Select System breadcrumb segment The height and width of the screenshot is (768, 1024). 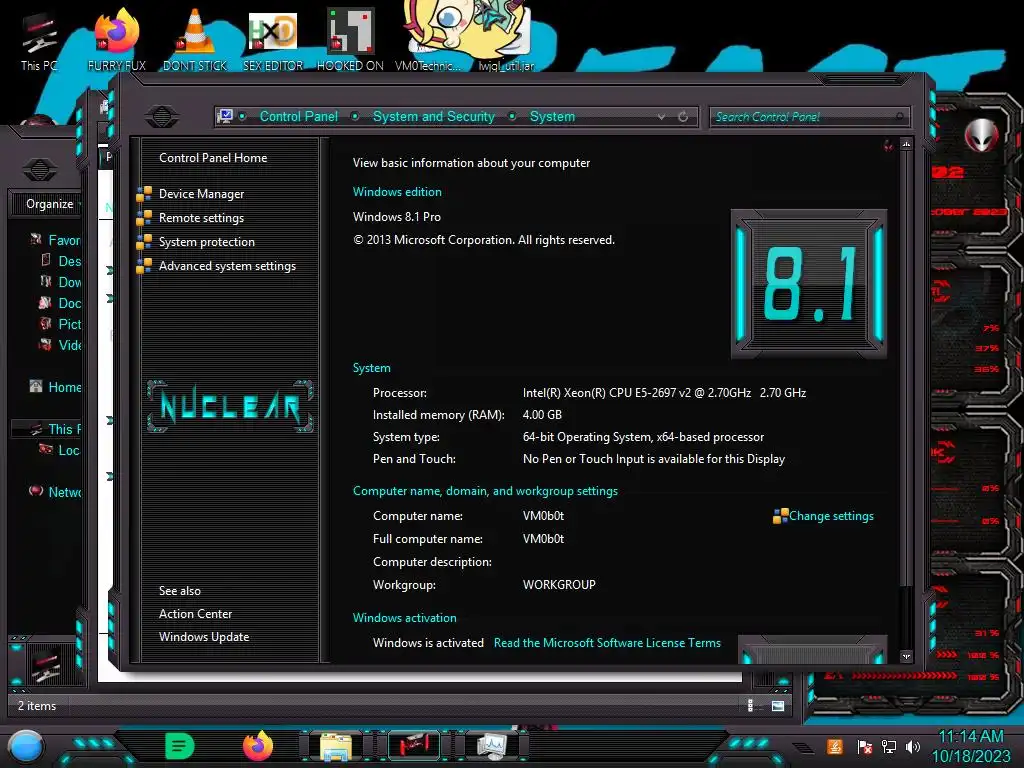pyautogui.click(x=552, y=116)
